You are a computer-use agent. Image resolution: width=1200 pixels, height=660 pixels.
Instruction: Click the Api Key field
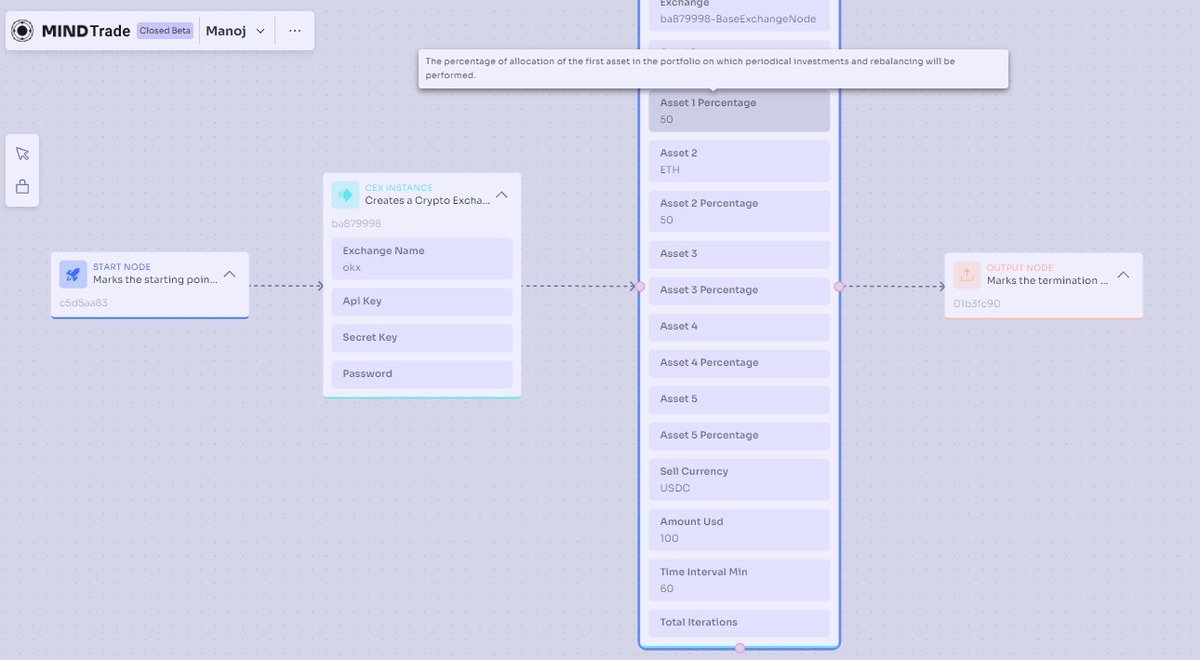click(422, 302)
